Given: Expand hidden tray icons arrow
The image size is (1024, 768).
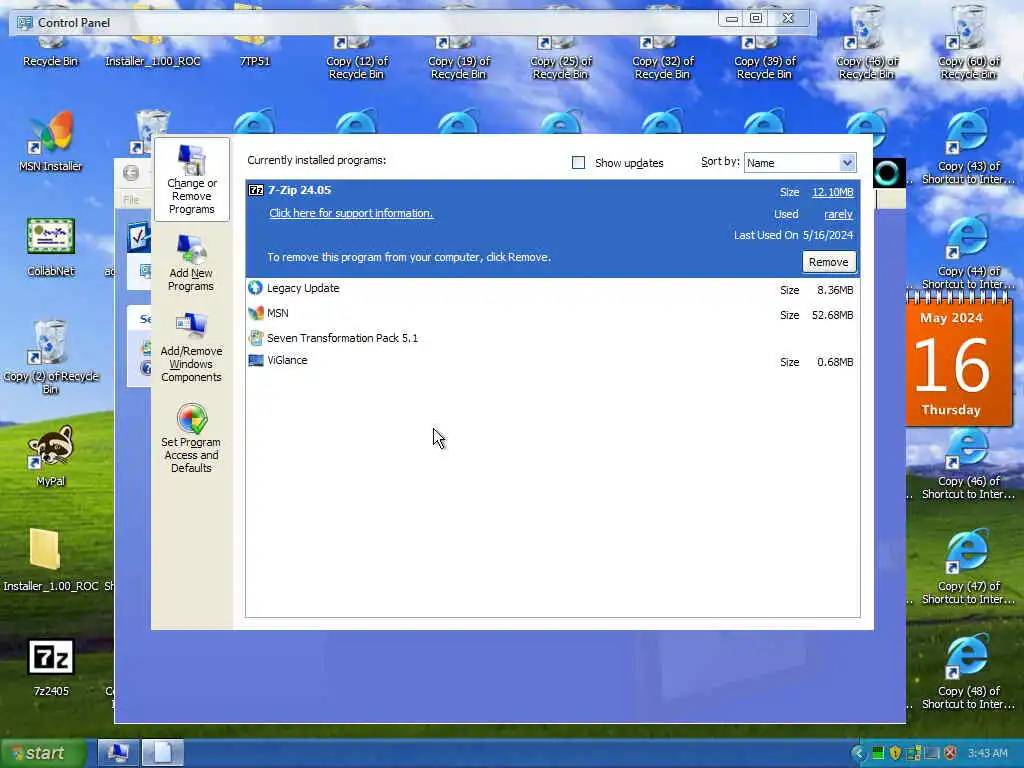Looking at the screenshot, I should pos(858,753).
